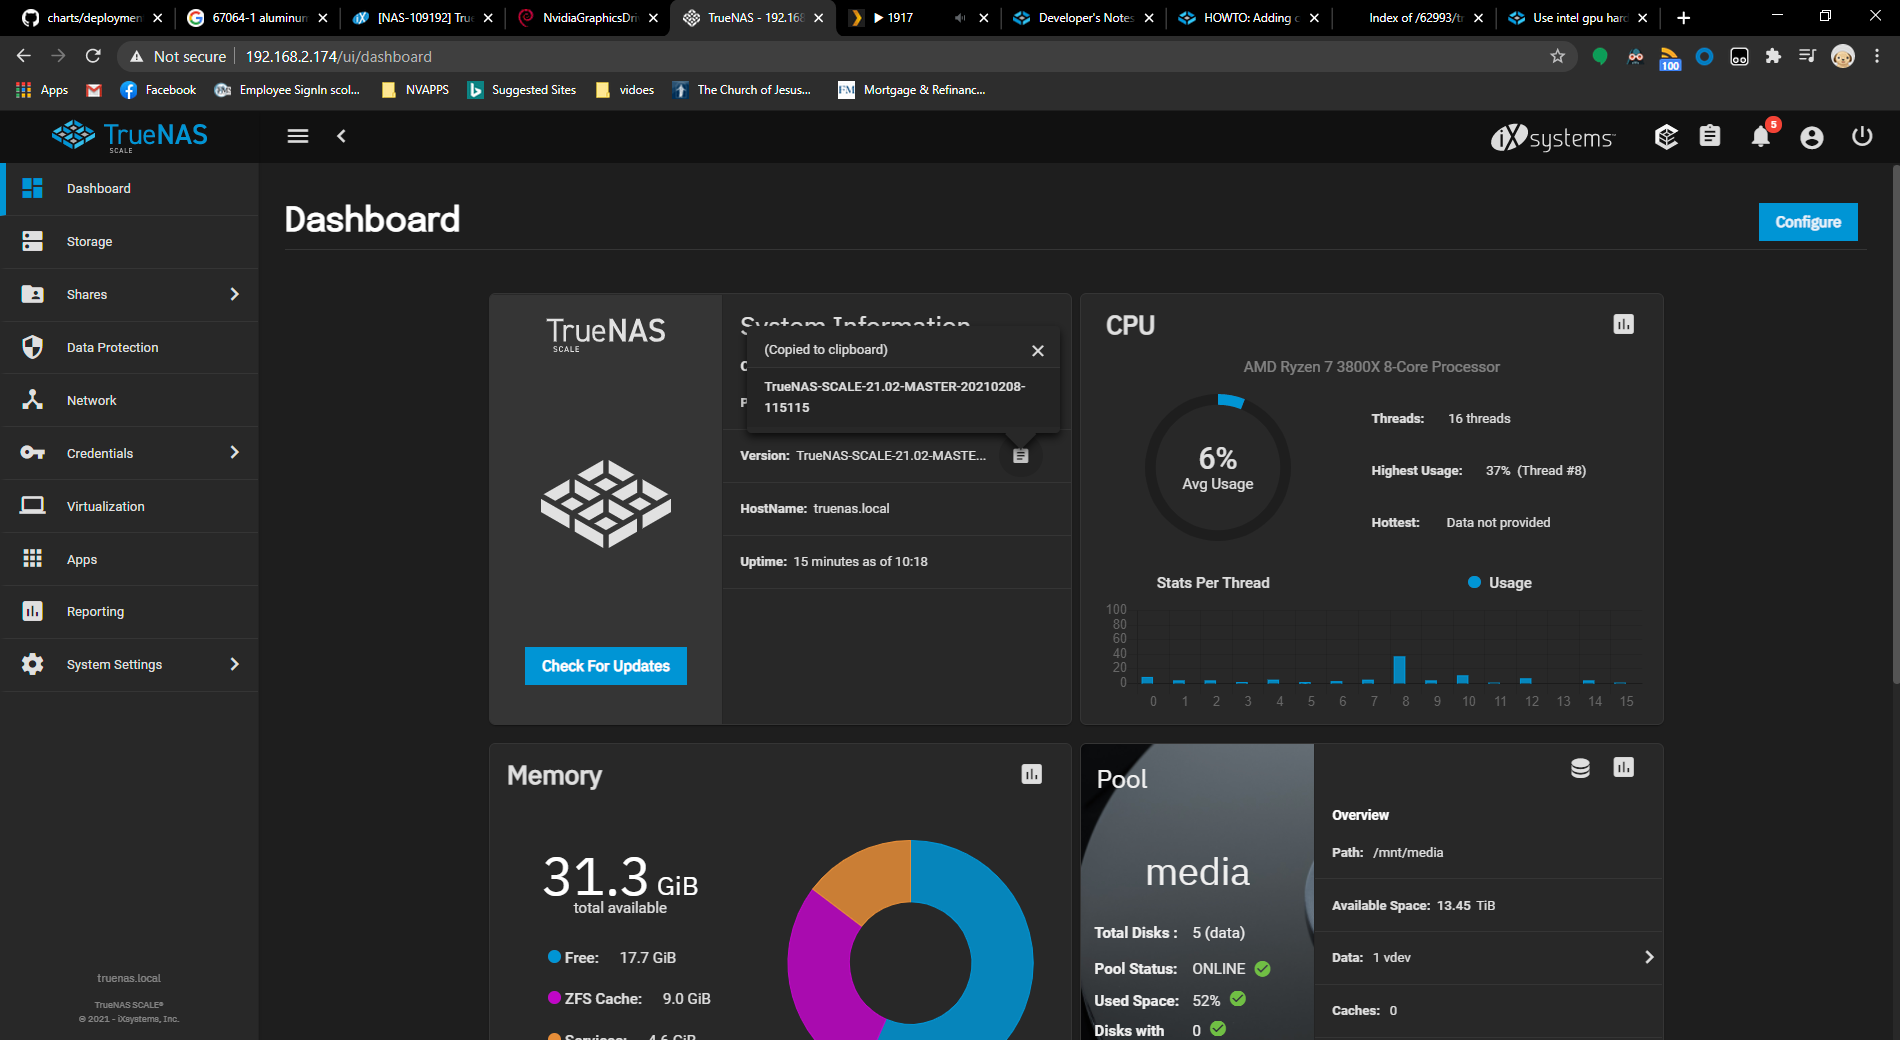
Task: Click the Path /mnt/media text
Action: tap(1387, 853)
